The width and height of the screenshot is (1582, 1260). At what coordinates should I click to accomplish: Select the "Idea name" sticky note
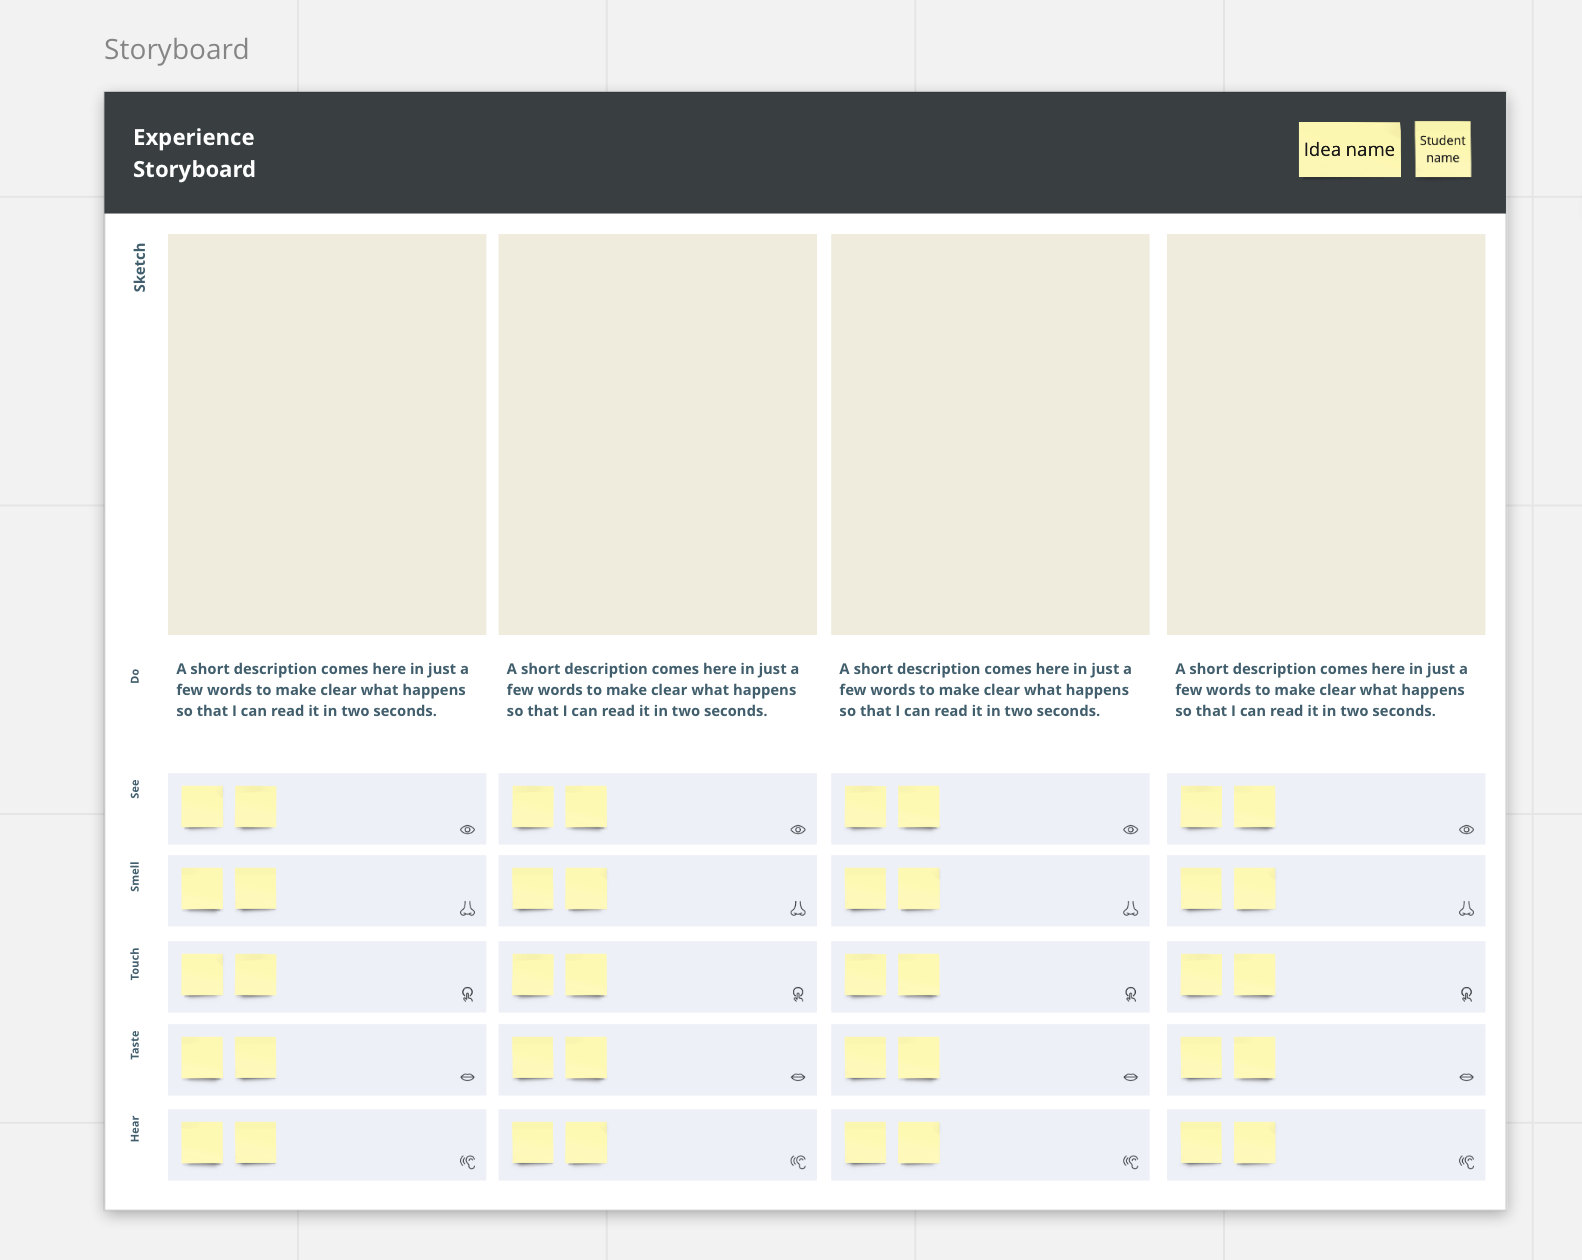[1349, 150]
